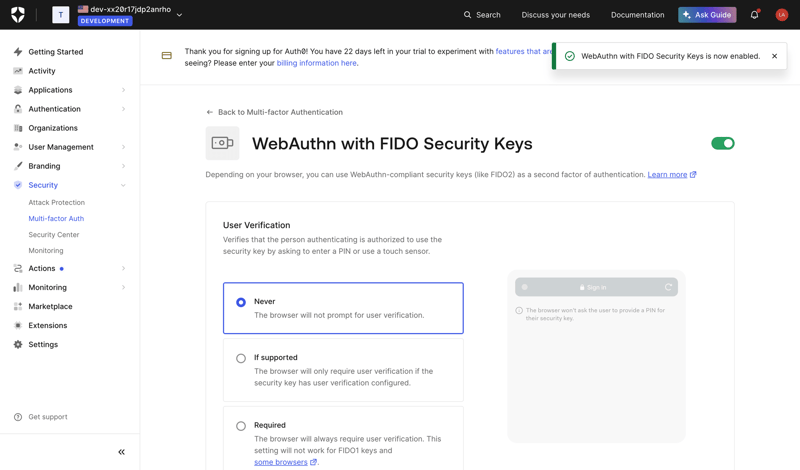
Task: Click the Applications stack icon
Action: (18, 90)
